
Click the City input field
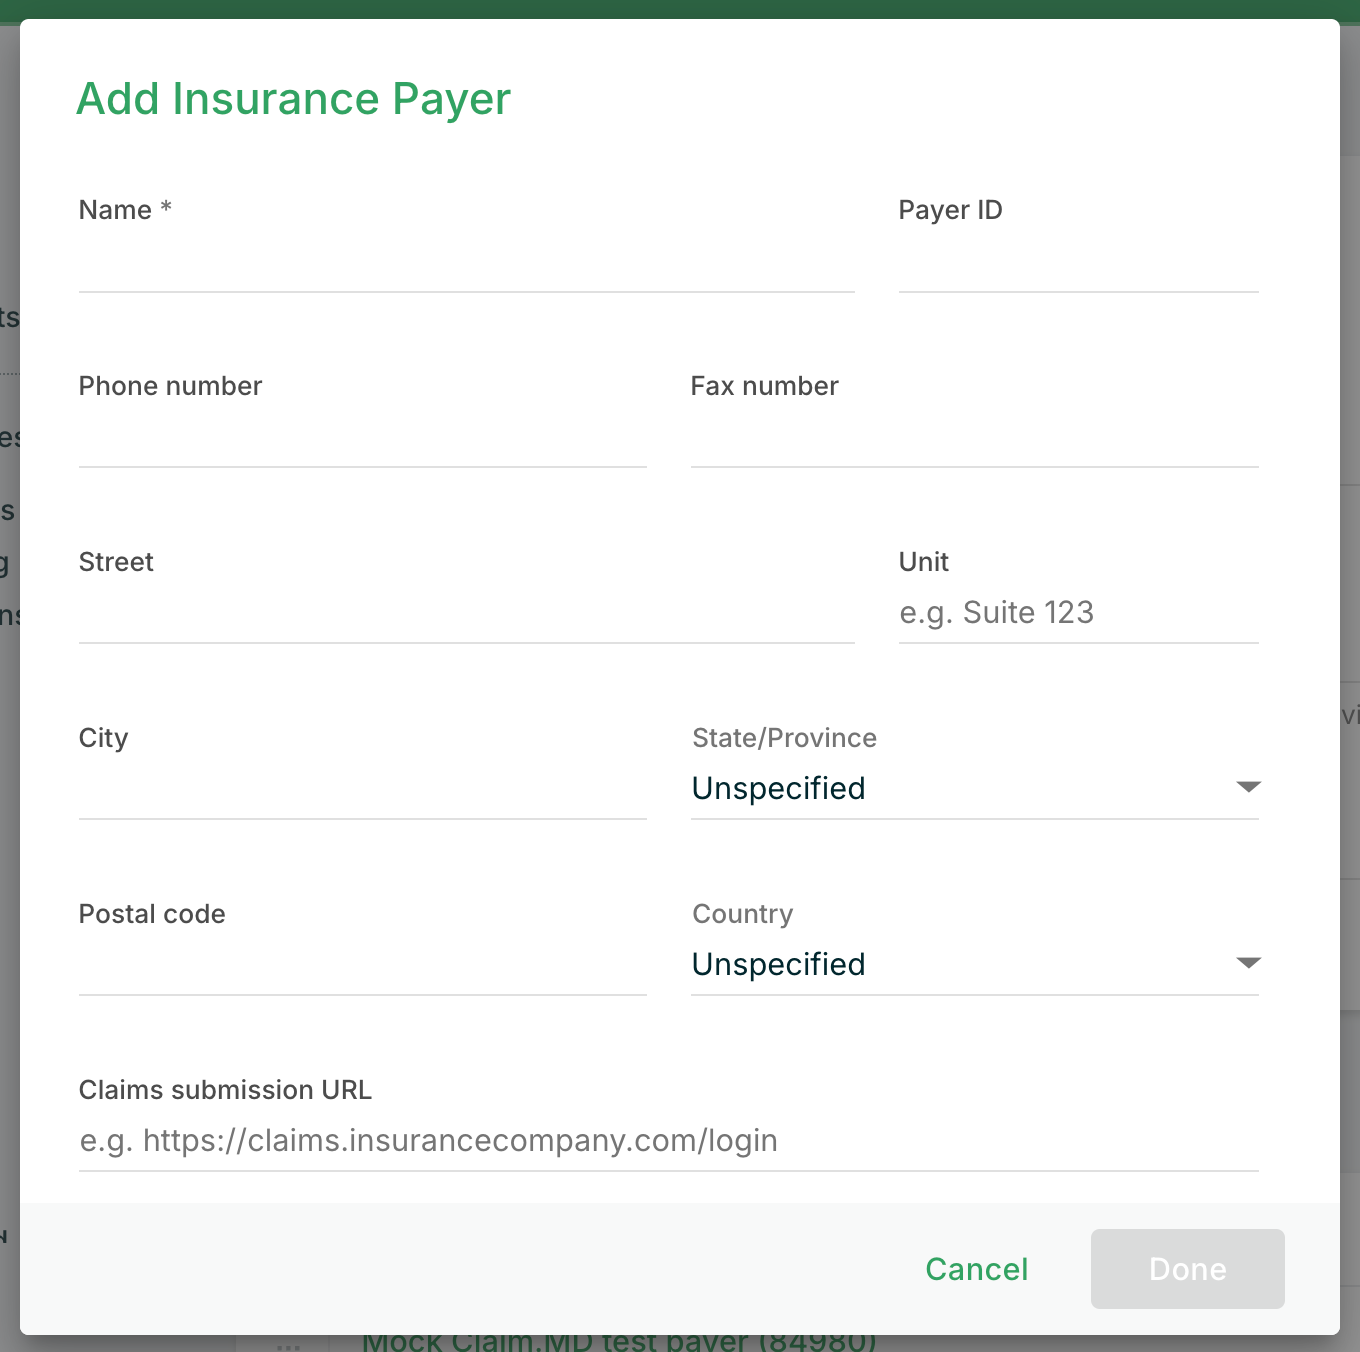[362, 790]
